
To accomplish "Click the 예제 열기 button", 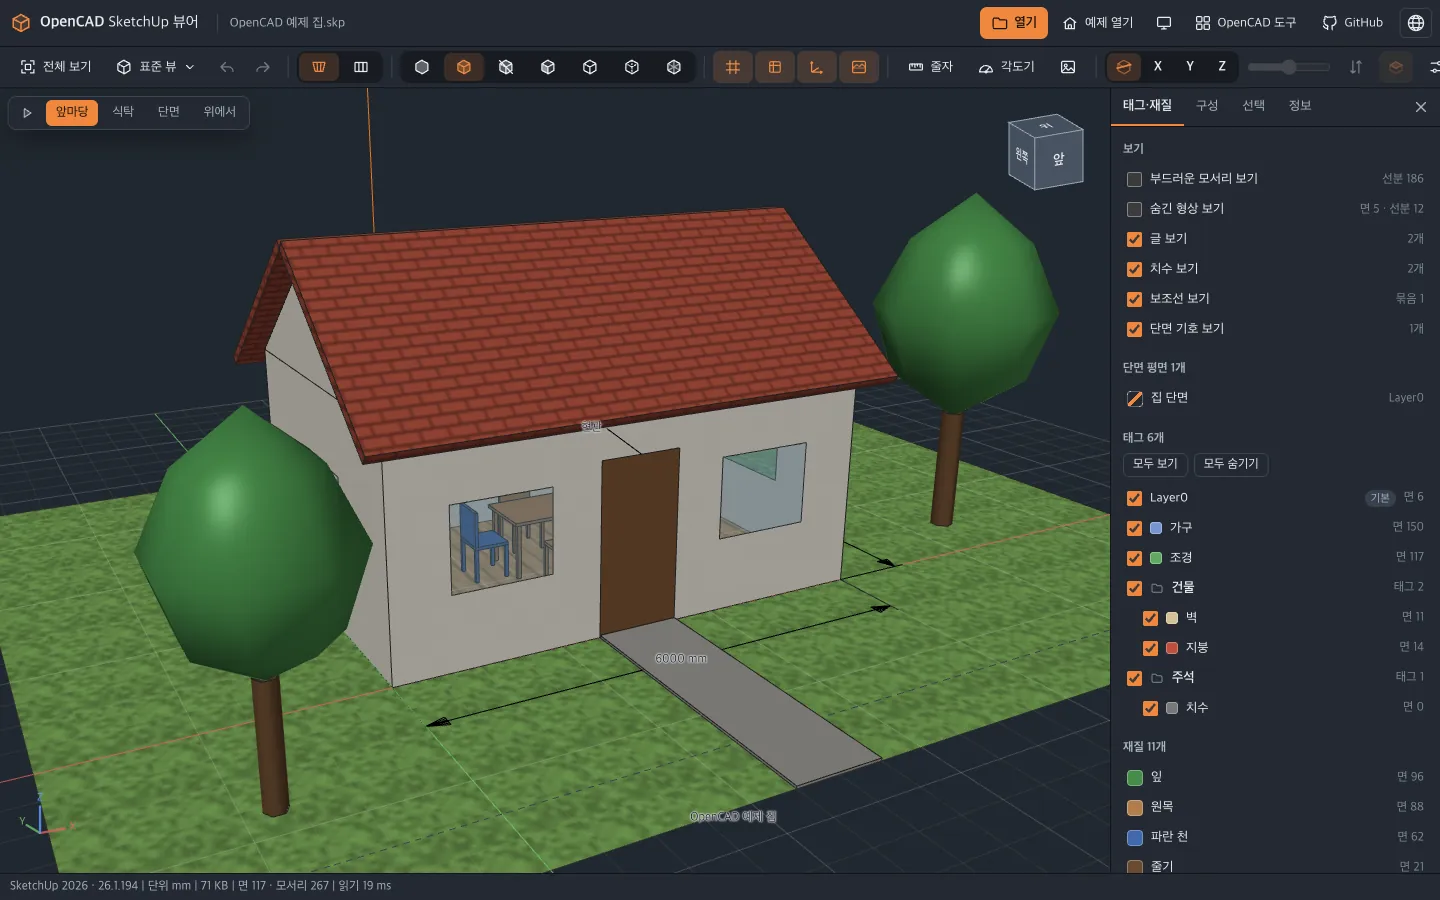I will pos(1098,23).
